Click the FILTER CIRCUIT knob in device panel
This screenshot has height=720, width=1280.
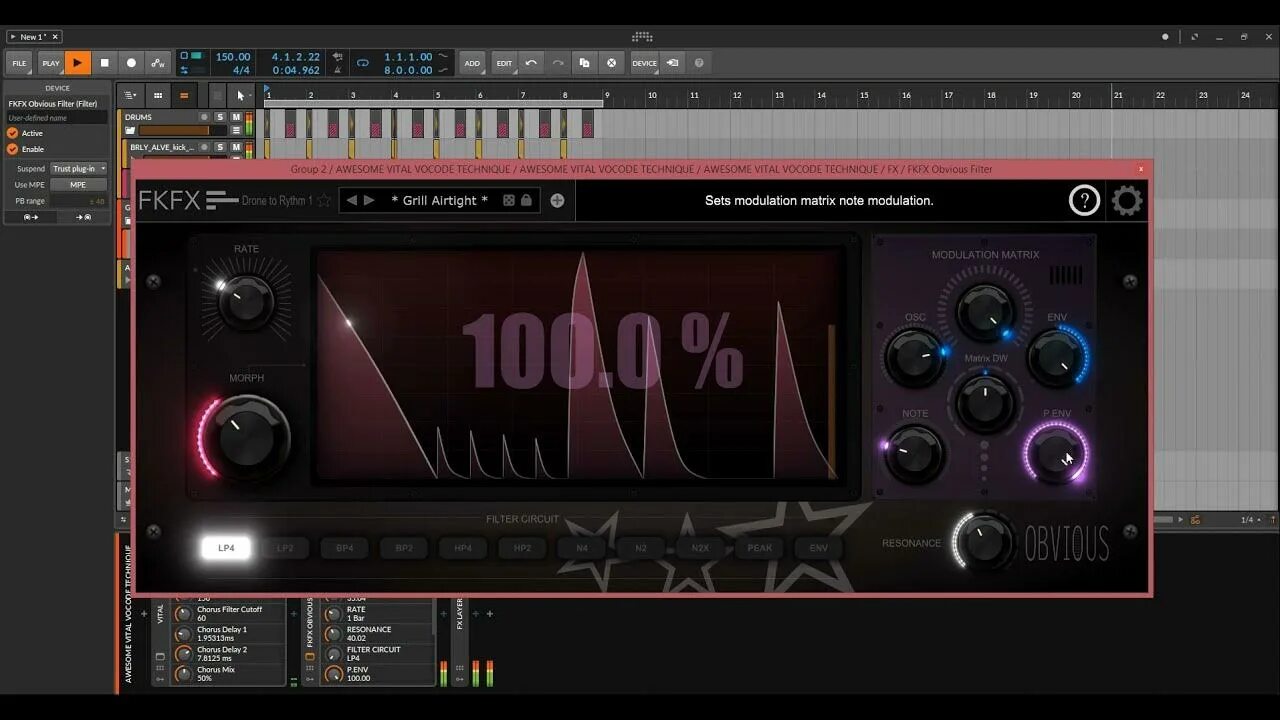pos(333,653)
